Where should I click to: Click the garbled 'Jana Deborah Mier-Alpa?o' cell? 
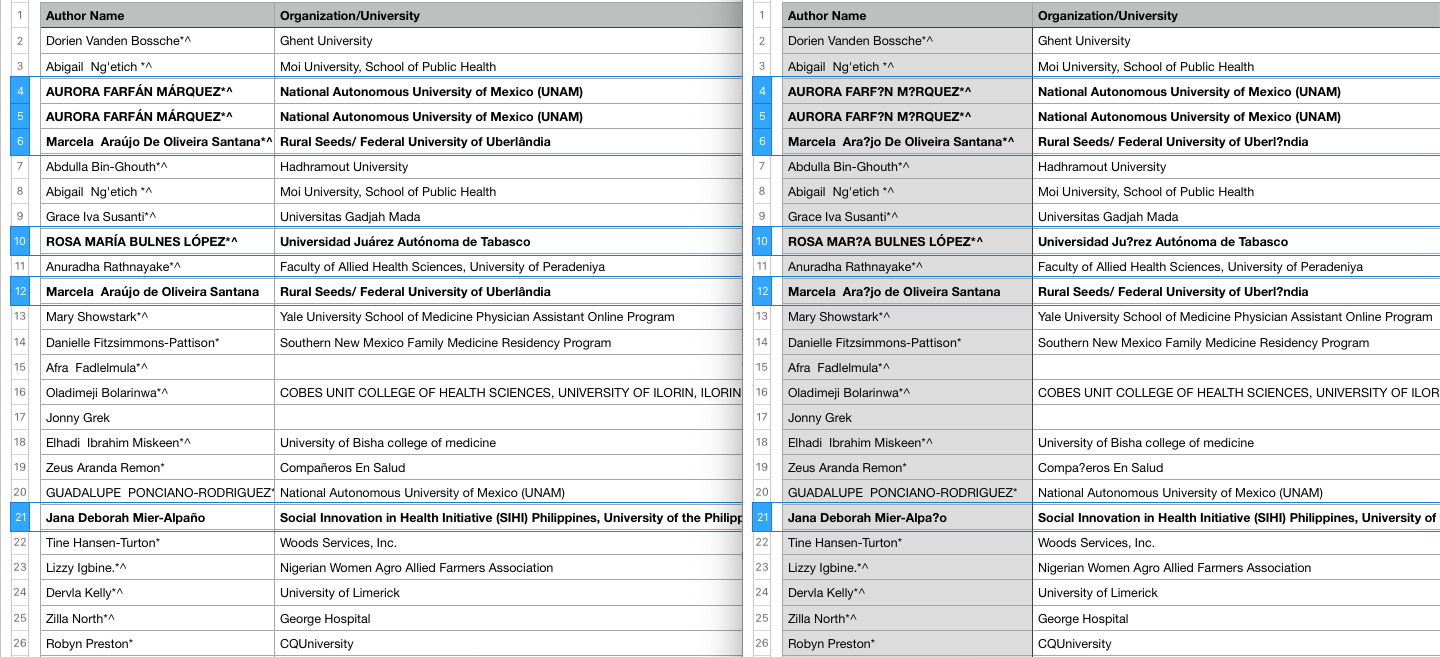pos(867,518)
